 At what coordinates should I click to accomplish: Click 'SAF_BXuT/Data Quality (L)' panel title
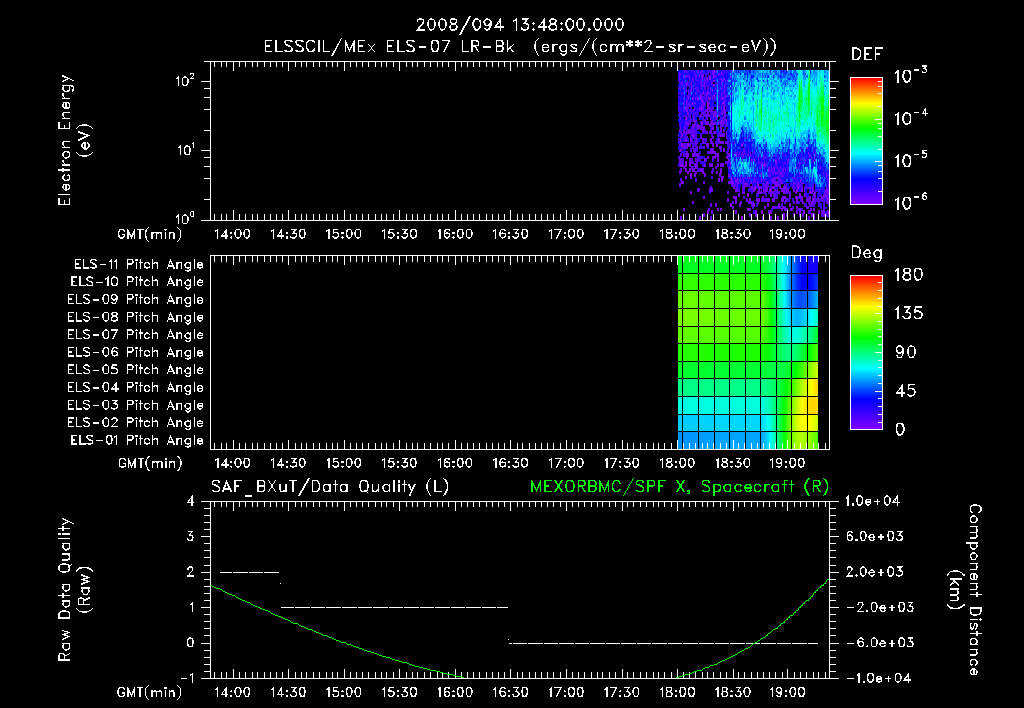330,487
